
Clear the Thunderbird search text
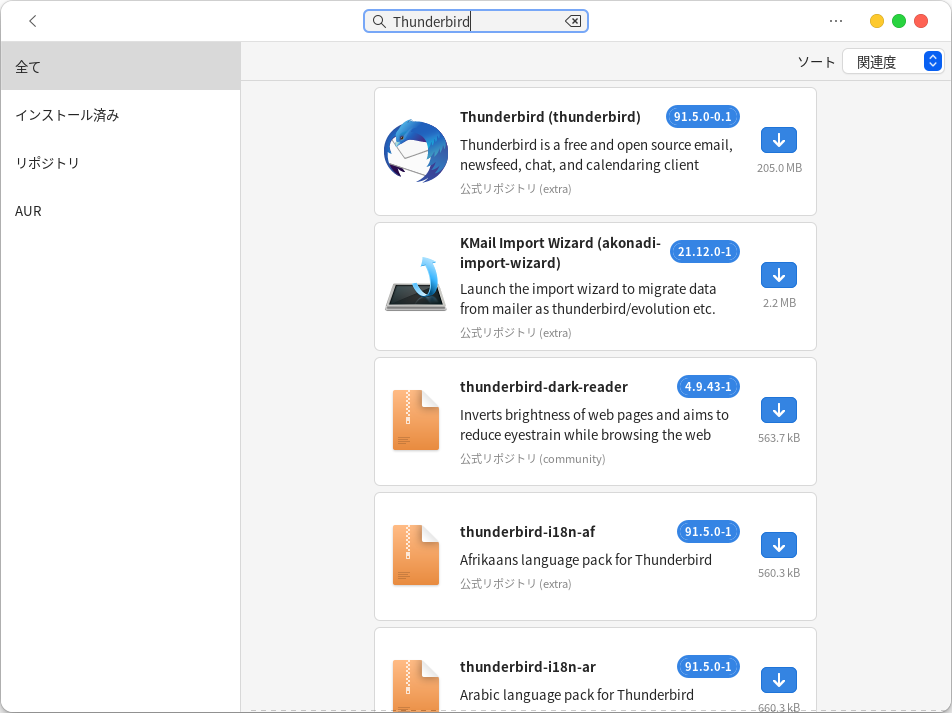click(573, 21)
